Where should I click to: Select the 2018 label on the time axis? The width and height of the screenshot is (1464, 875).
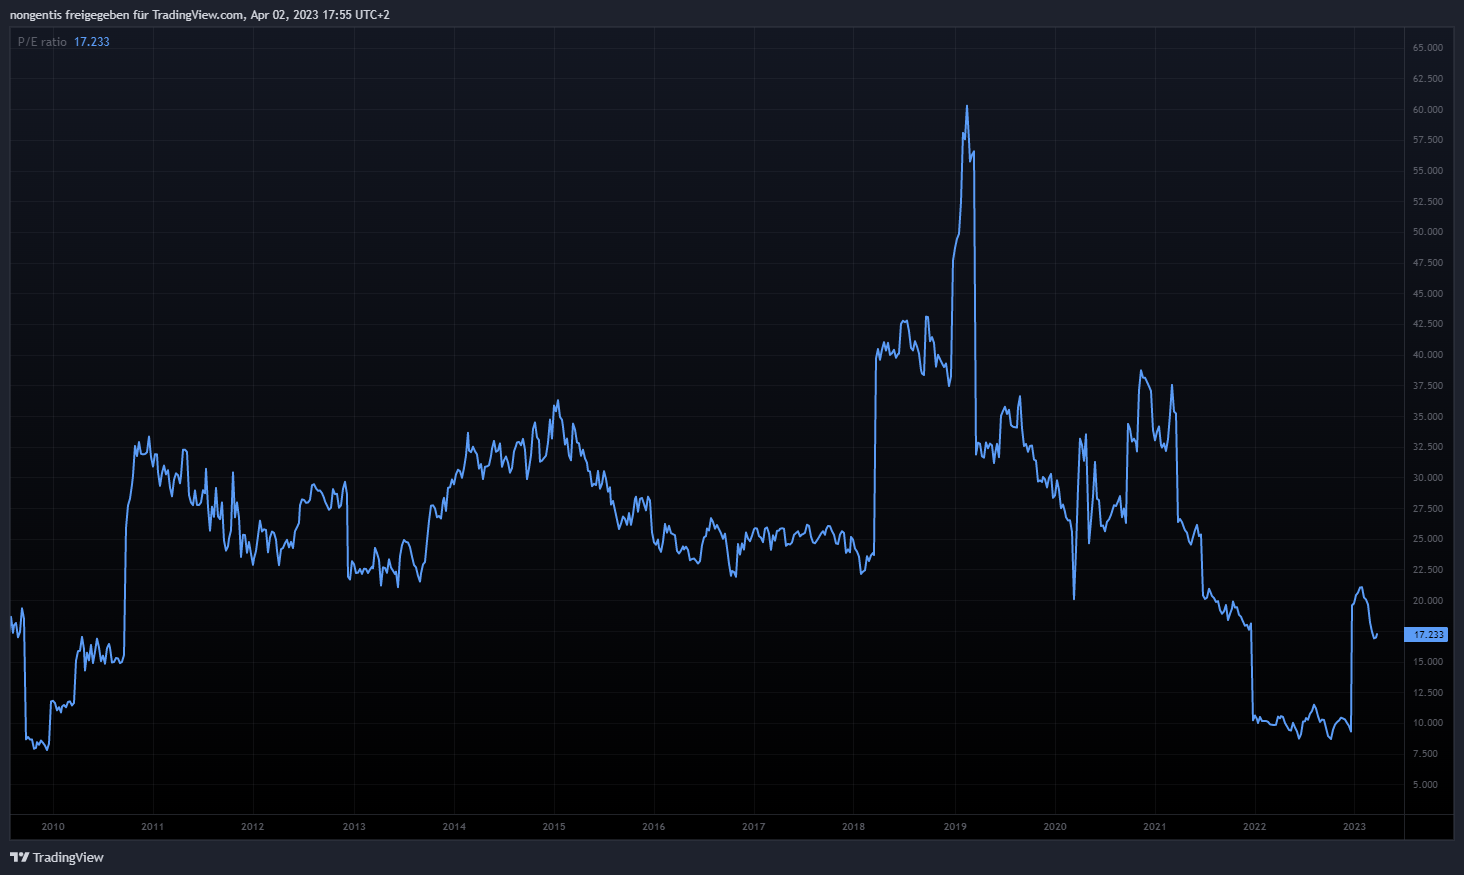(854, 826)
